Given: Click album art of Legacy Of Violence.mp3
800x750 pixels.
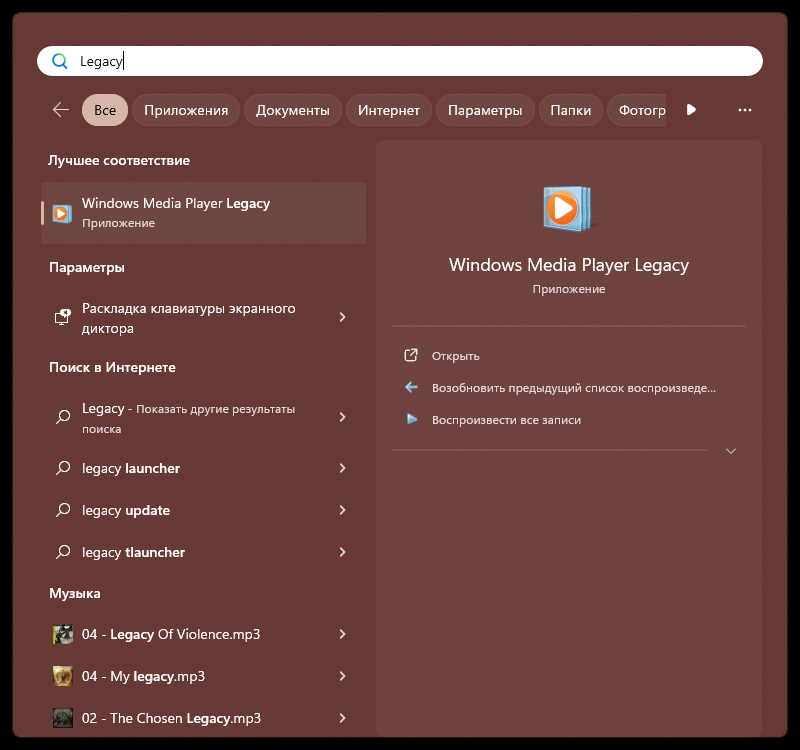Looking at the screenshot, I should click(x=63, y=634).
